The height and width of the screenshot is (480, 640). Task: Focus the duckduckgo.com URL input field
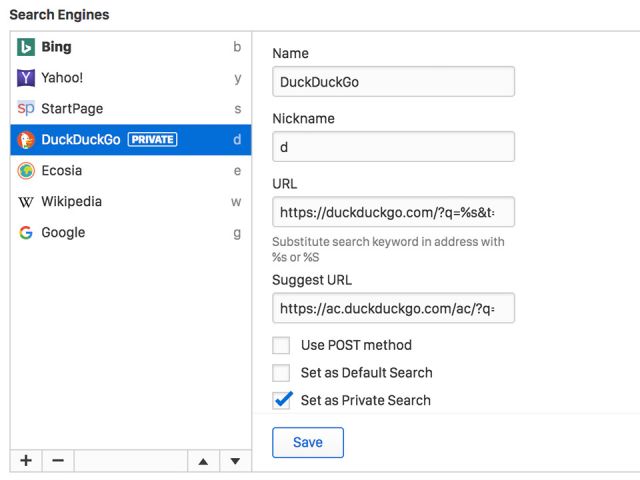click(x=393, y=212)
